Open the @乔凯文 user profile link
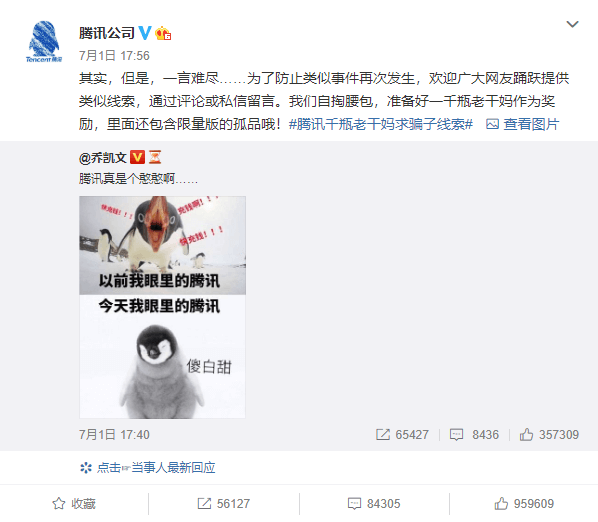 coord(103,157)
